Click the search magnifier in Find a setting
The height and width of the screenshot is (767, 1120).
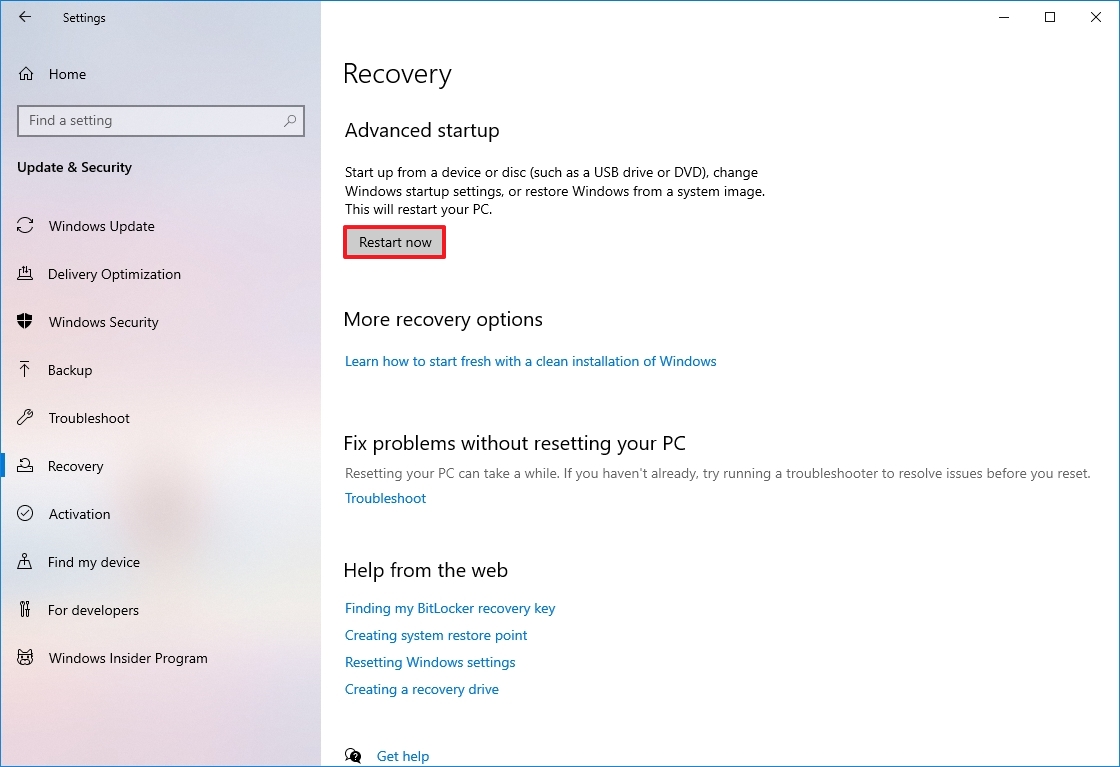(x=289, y=120)
